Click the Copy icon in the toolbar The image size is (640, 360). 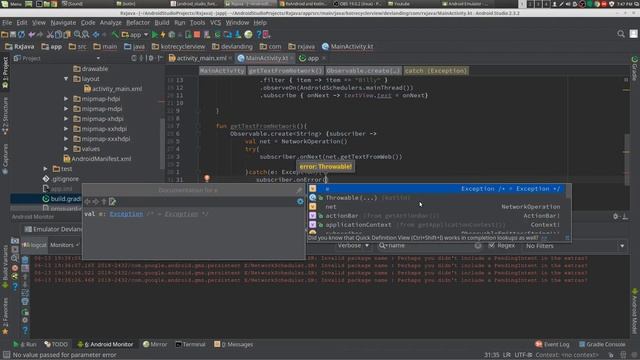coord(58,35)
